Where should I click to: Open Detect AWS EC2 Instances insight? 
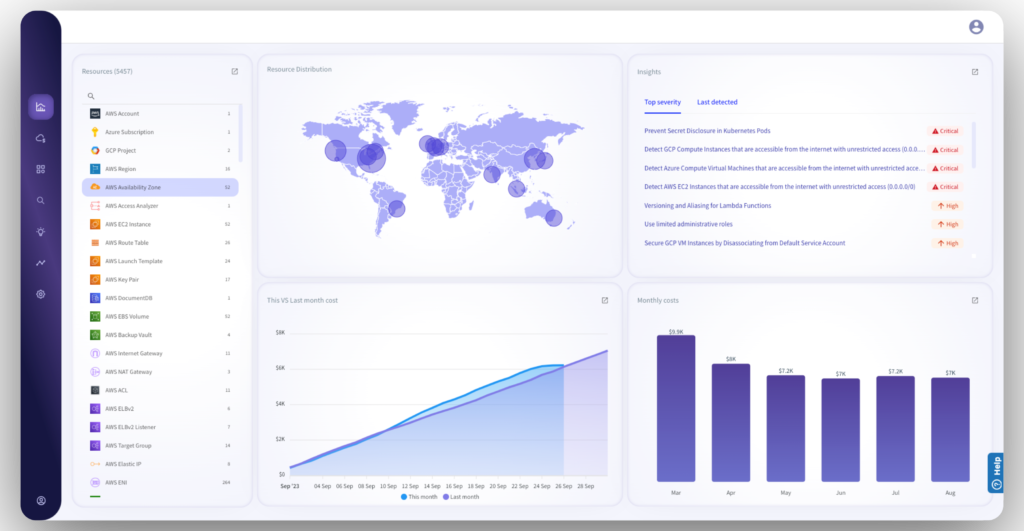[780, 187]
